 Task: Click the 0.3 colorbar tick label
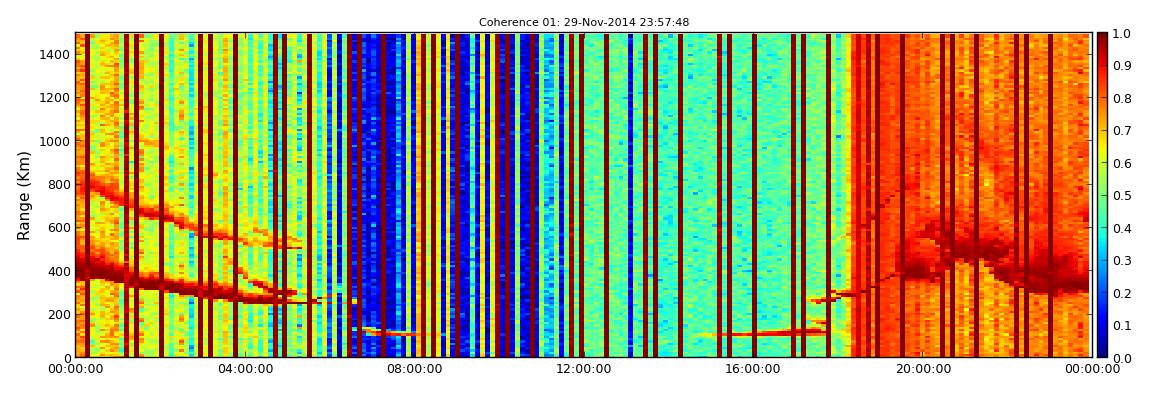1121,260
